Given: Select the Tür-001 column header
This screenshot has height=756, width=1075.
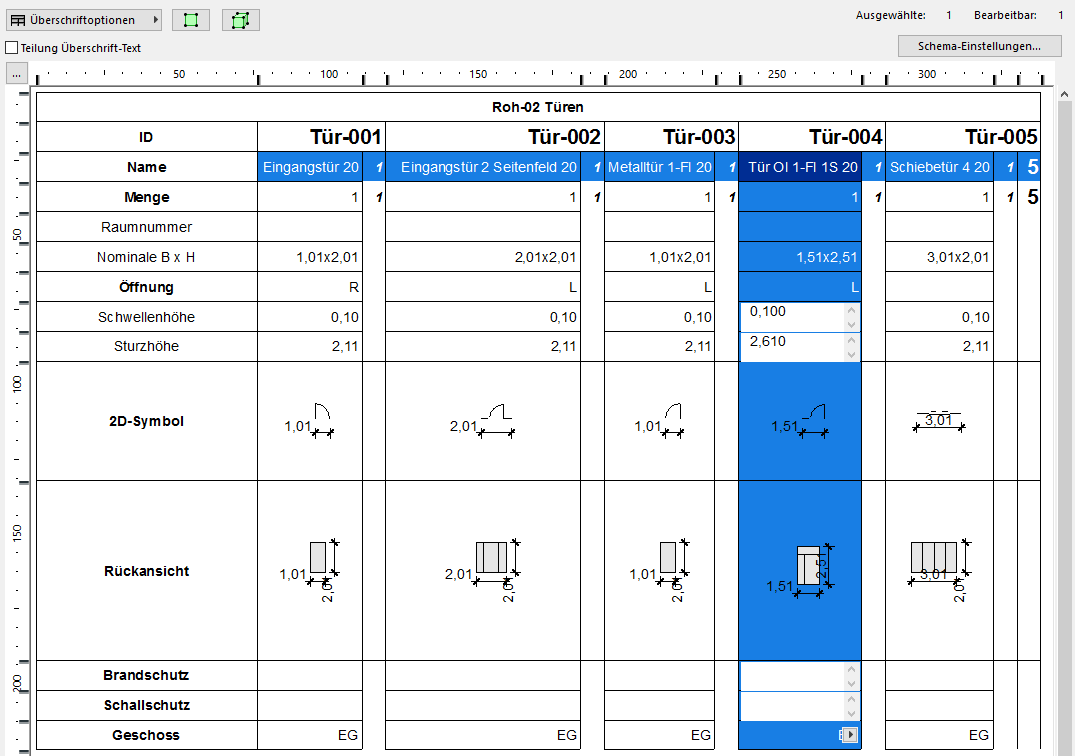Looking at the screenshot, I should click(x=322, y=136).
